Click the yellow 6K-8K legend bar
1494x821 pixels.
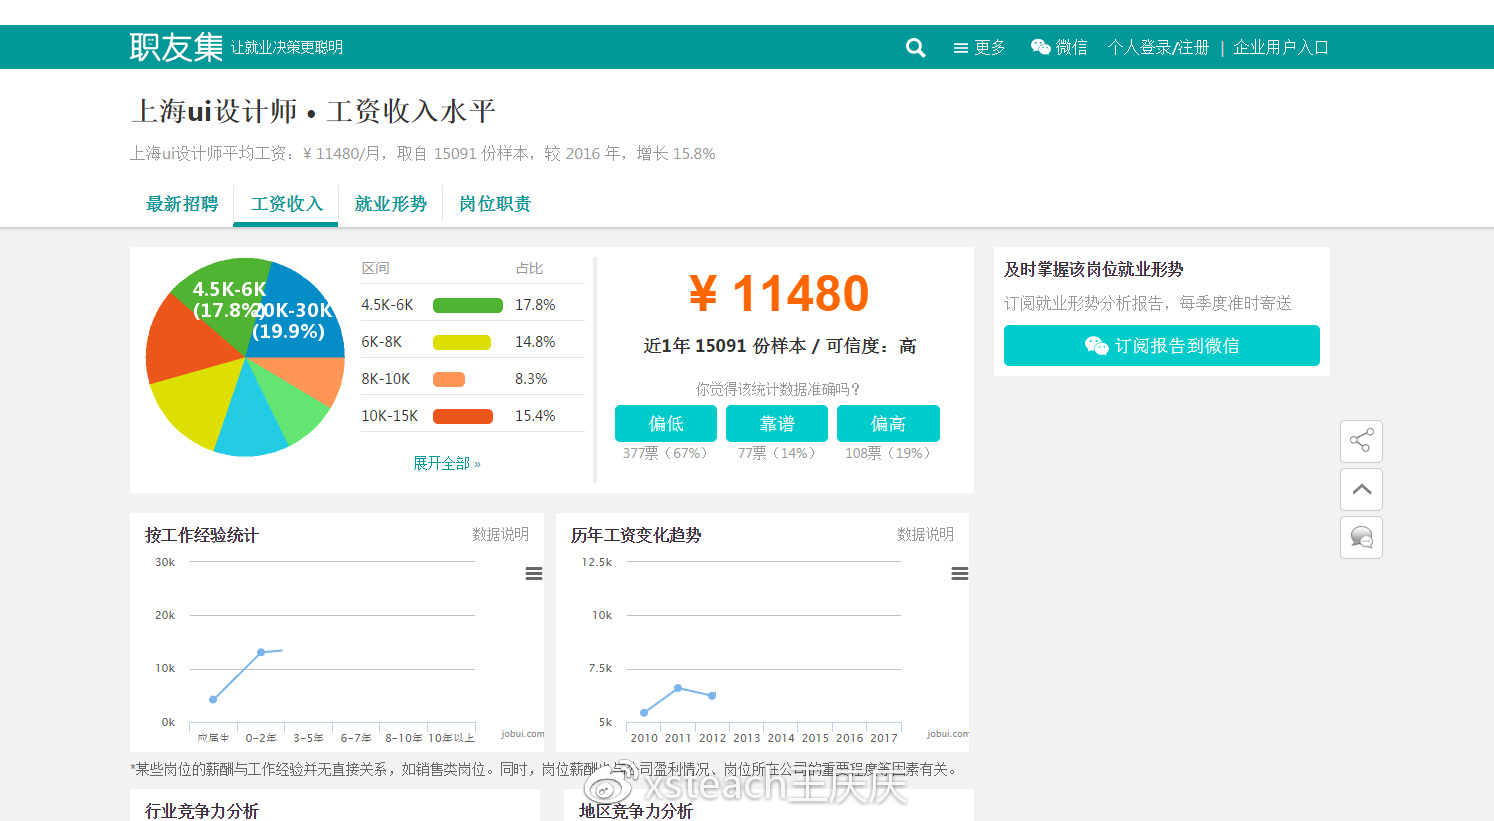coord(462,342)
